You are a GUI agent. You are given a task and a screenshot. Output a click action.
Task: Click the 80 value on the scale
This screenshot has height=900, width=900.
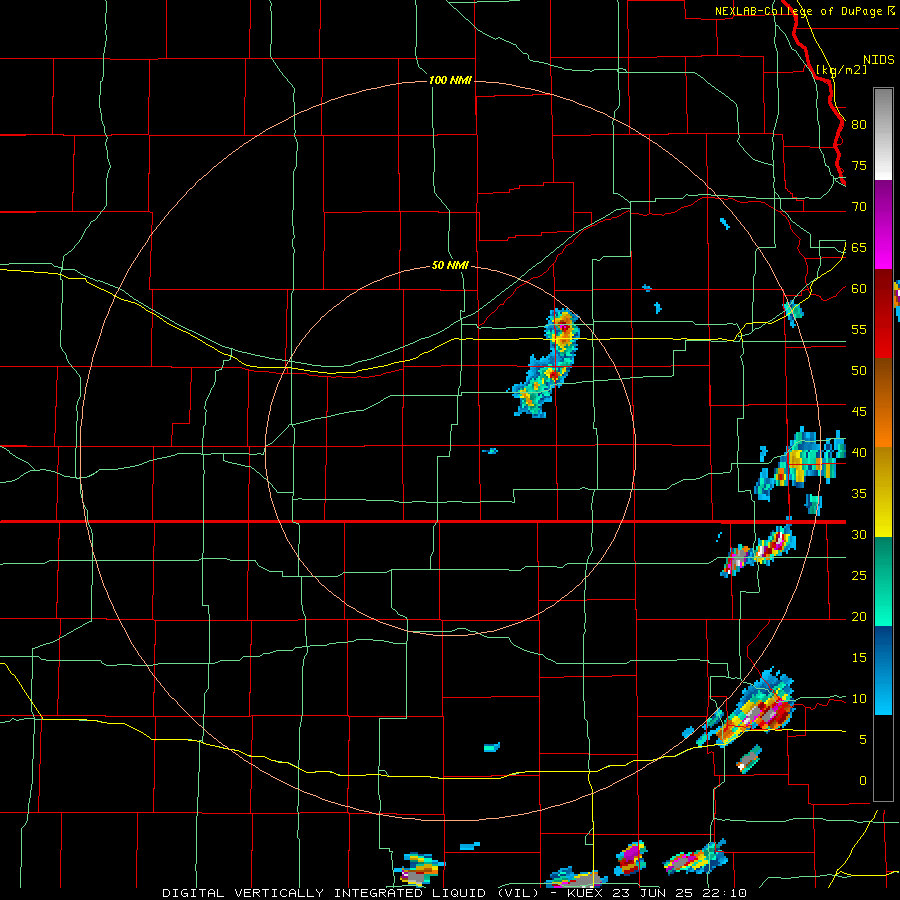pos(859,125)
